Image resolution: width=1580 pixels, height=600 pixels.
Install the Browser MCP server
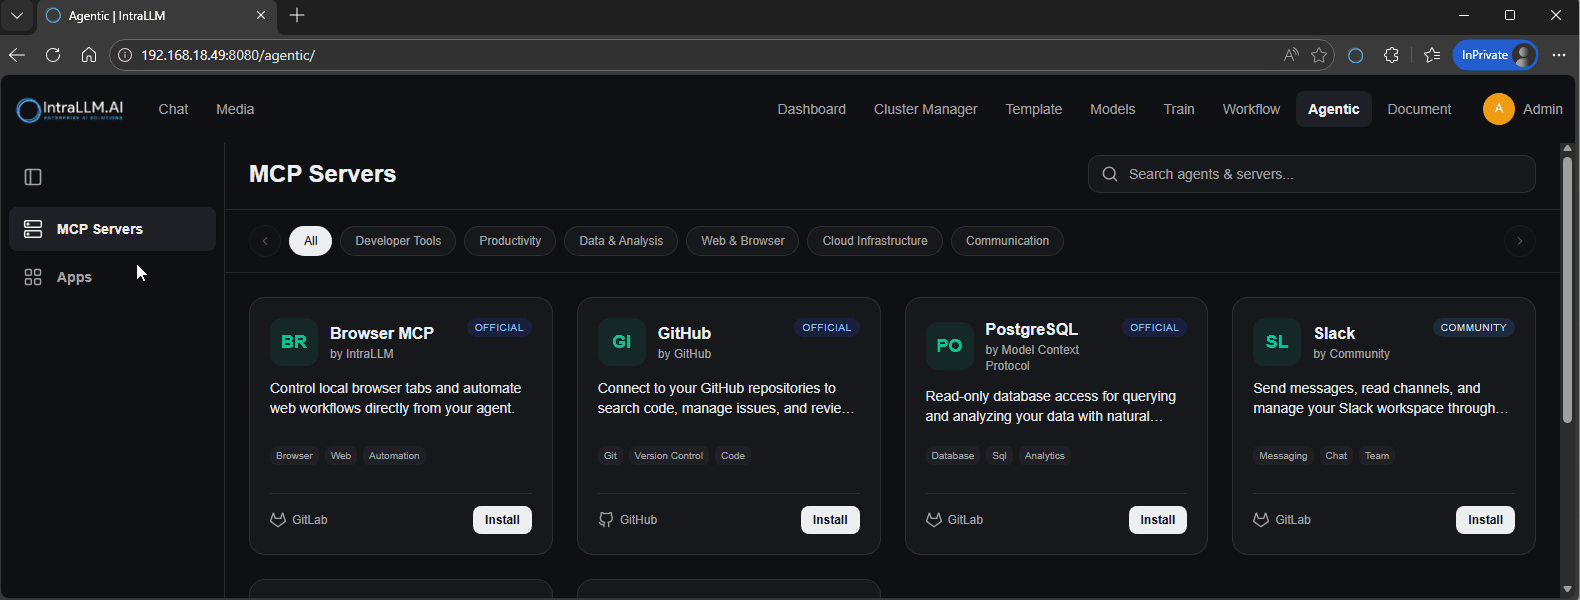pos(502,520)
